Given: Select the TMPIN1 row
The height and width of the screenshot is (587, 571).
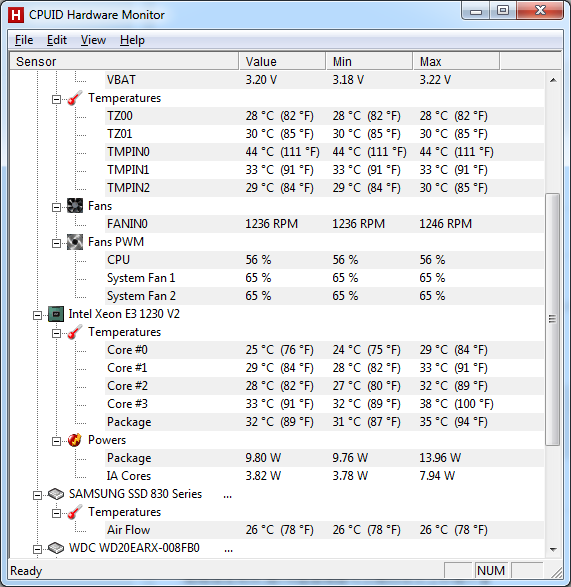Looking at the screenshot, I should tap(324, 170).
